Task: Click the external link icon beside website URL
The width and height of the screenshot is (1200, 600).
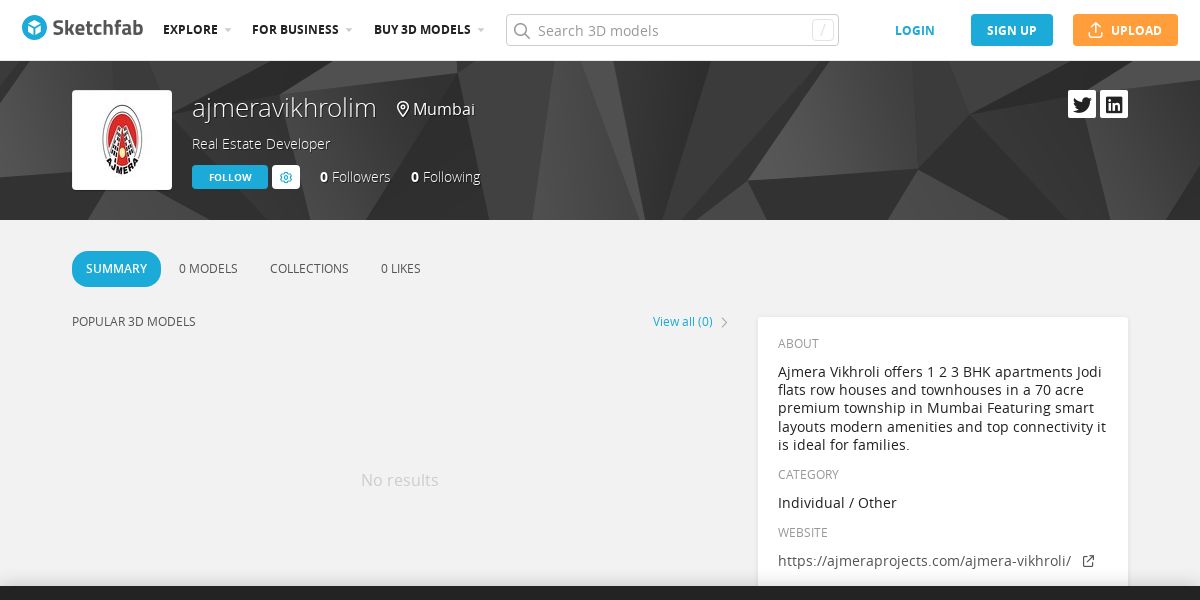Action: tap(1088, 561)
